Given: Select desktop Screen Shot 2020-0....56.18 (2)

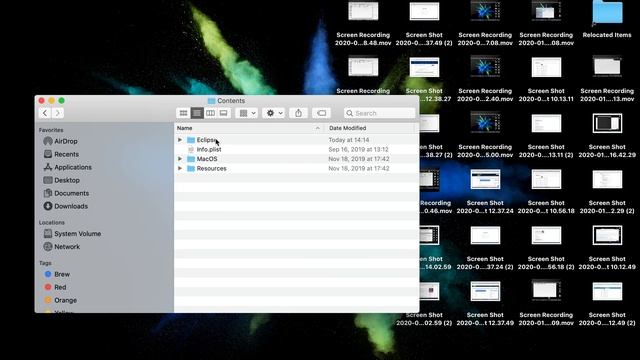Looking at the screenshot, I should pyautogui.click(x=546, y=247).
